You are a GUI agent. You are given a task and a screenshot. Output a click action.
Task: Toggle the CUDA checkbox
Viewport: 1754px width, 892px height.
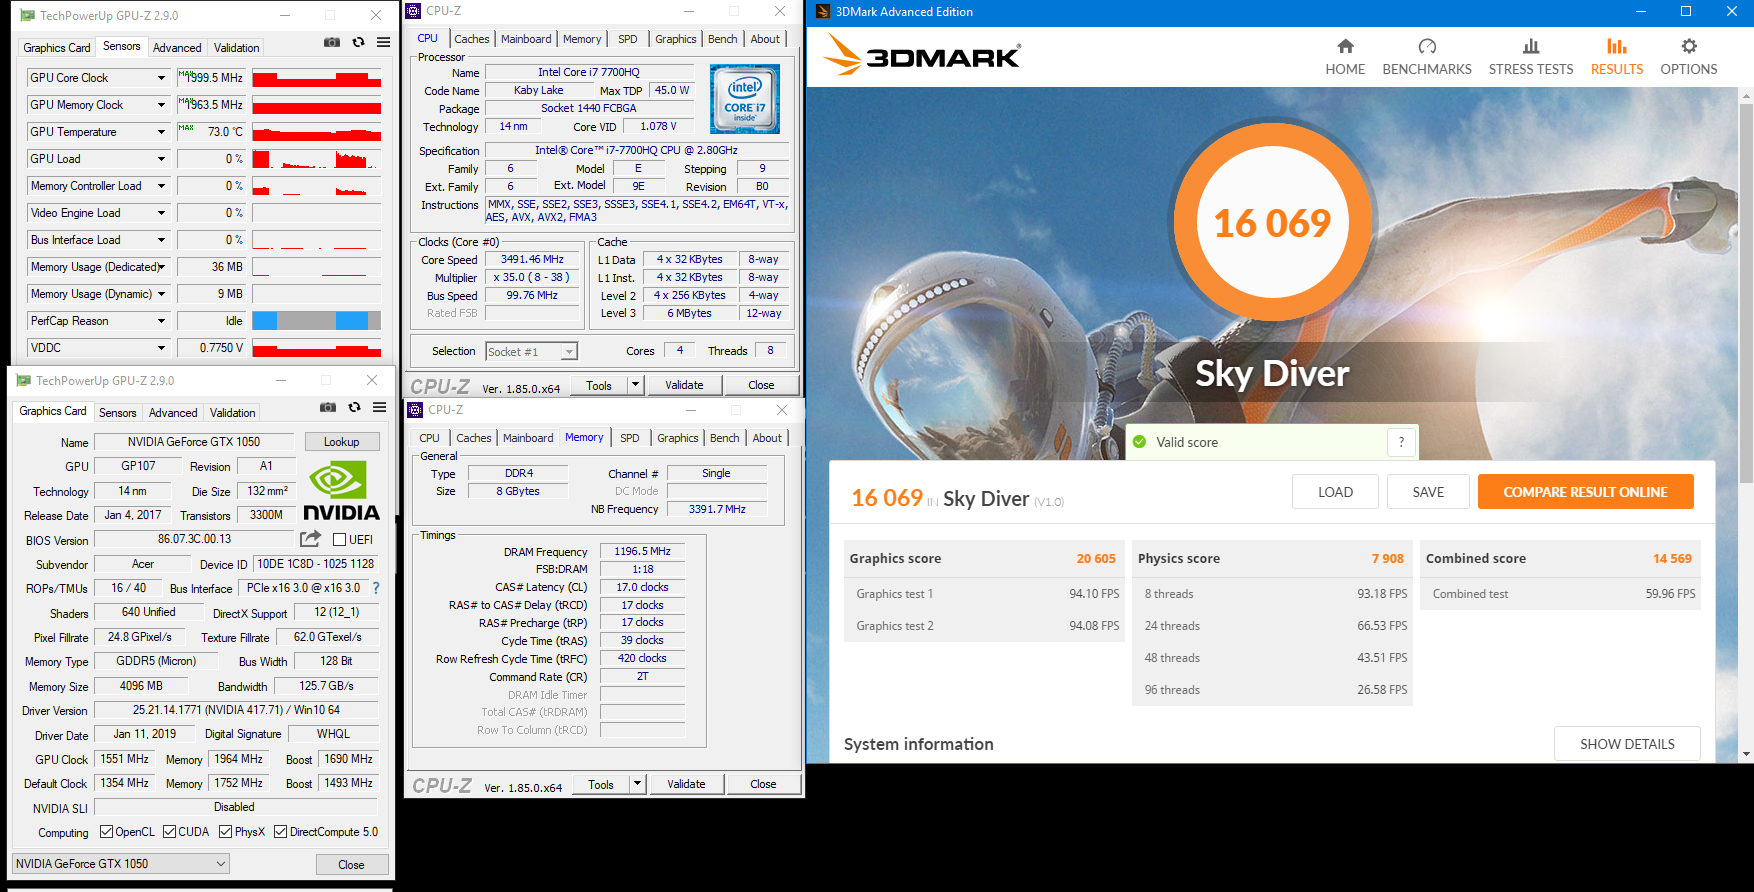click(169, 832)
